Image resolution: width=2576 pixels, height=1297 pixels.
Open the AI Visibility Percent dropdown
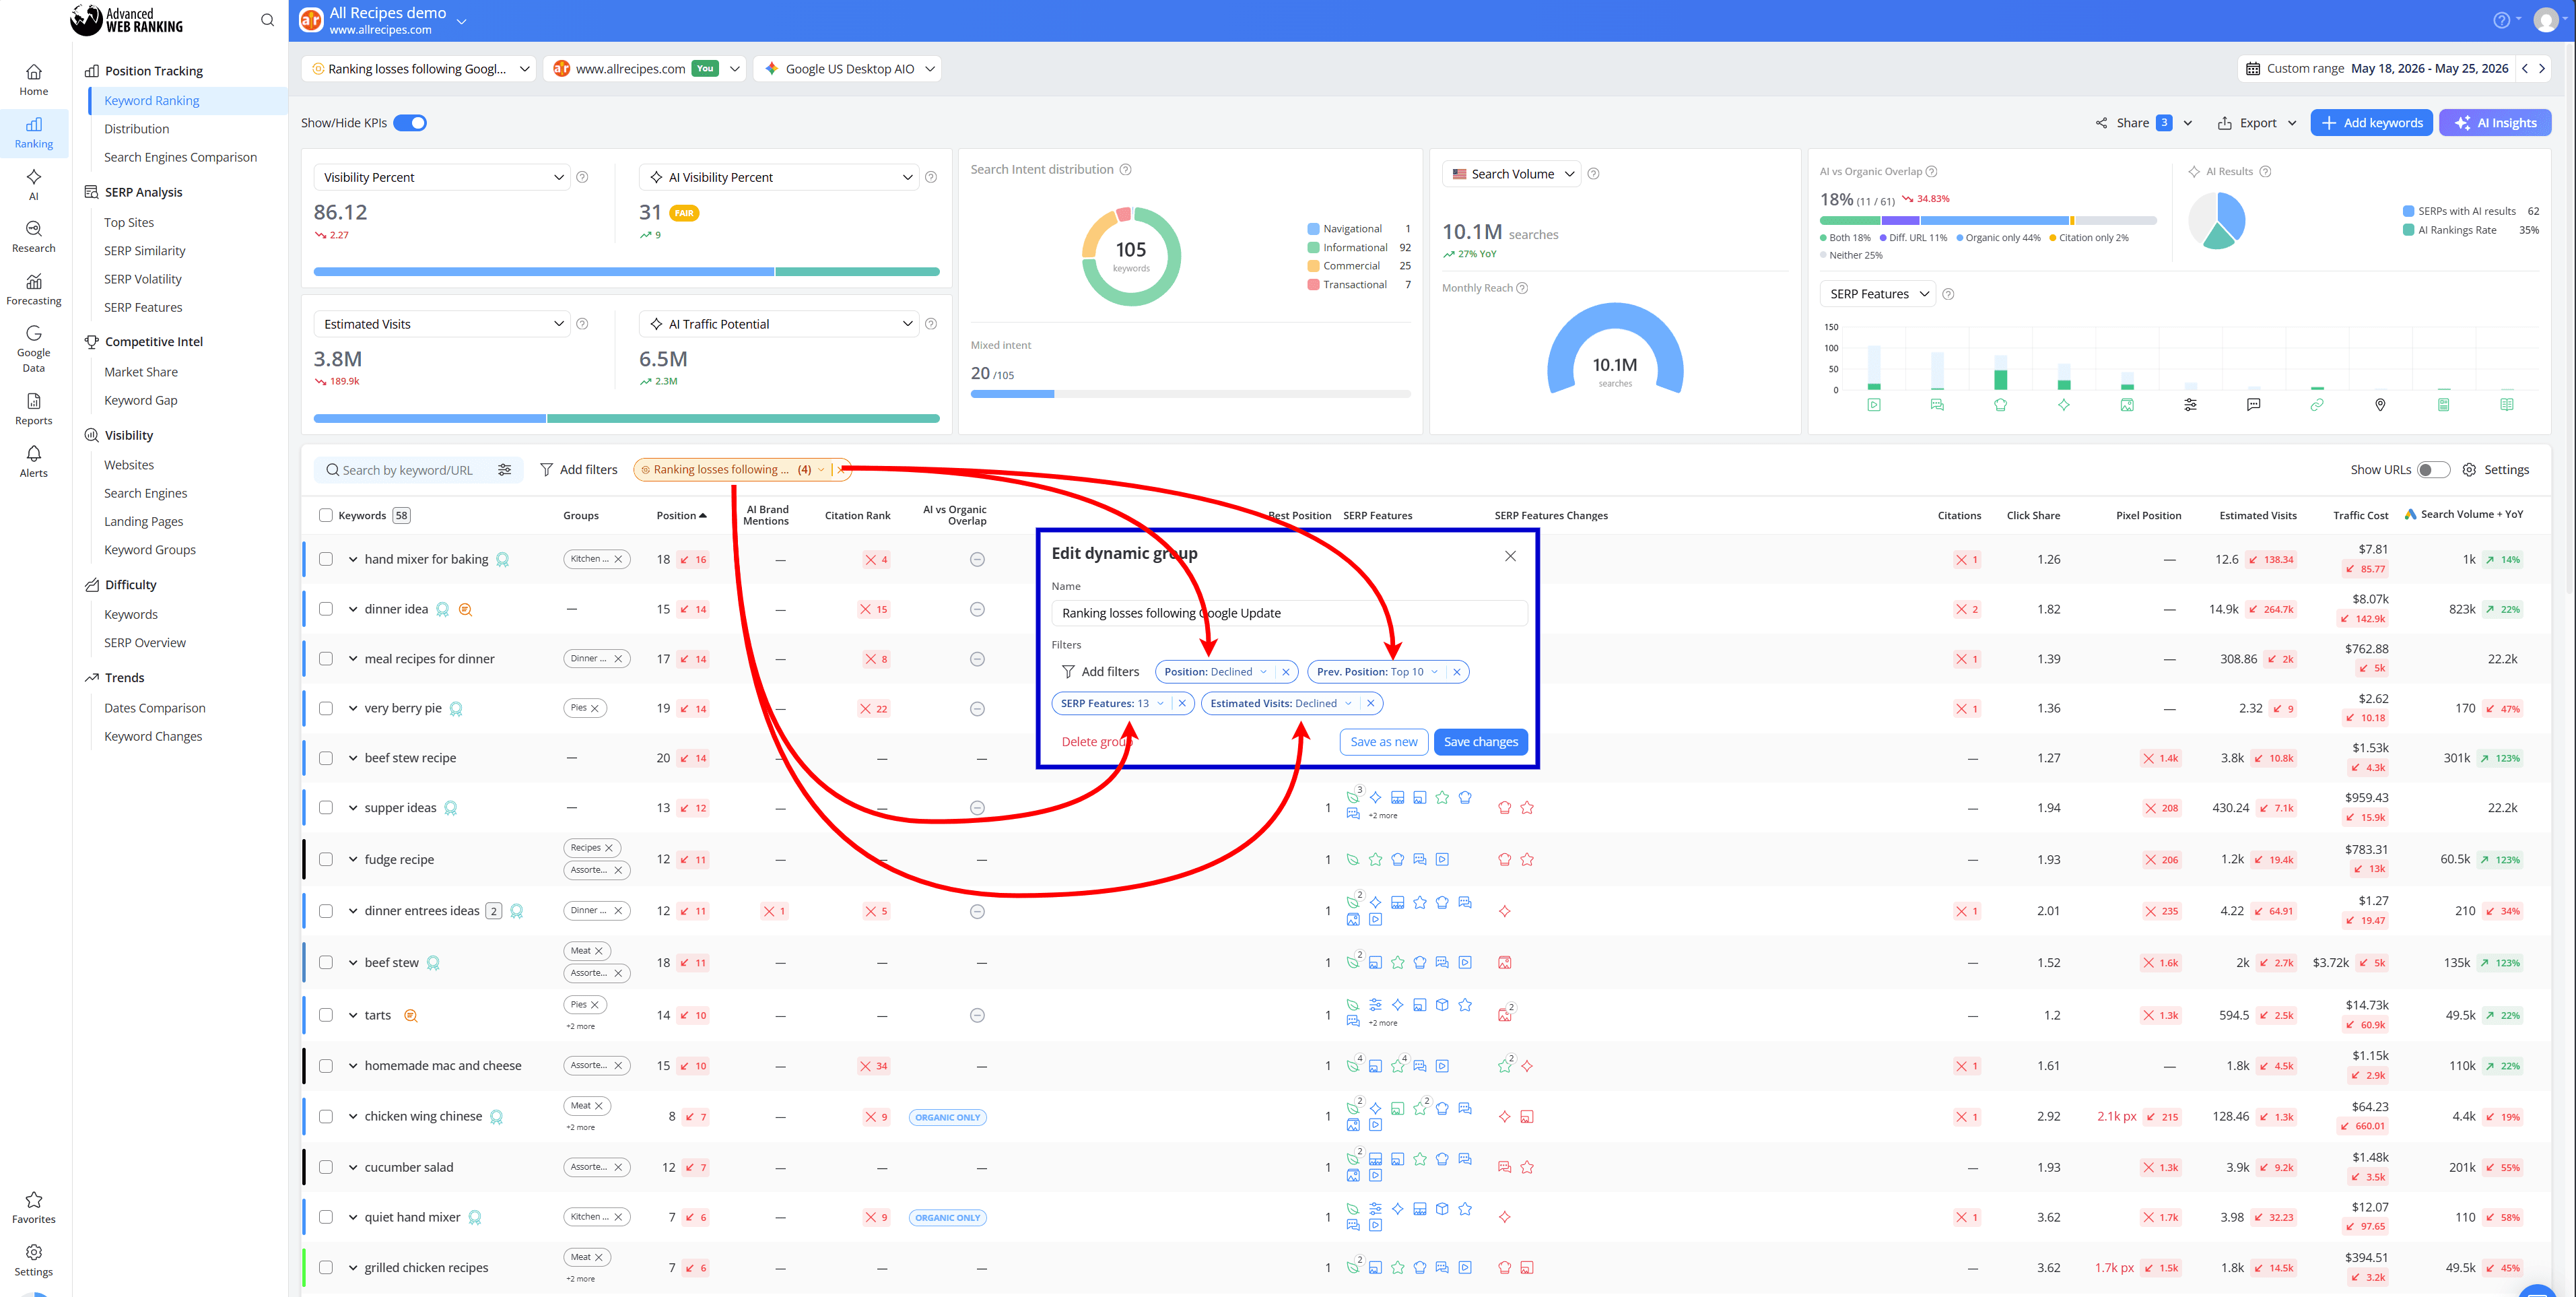click(778, 177)
